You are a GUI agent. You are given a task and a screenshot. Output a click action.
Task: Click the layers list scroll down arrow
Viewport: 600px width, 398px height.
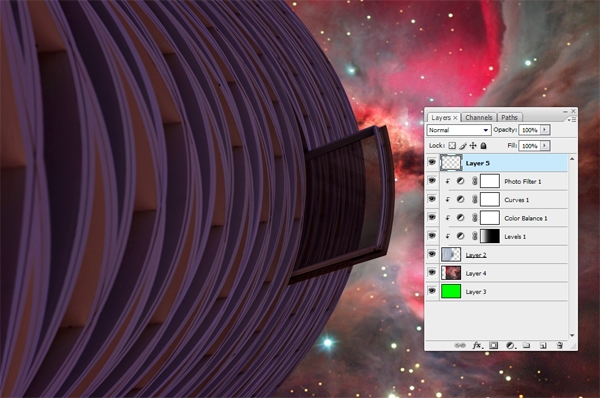(x=572, y=335)
